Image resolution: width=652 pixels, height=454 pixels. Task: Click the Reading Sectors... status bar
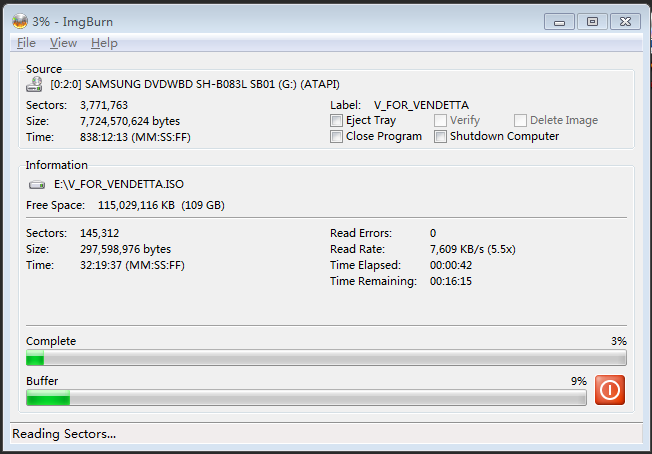click(x=326, y=434)
